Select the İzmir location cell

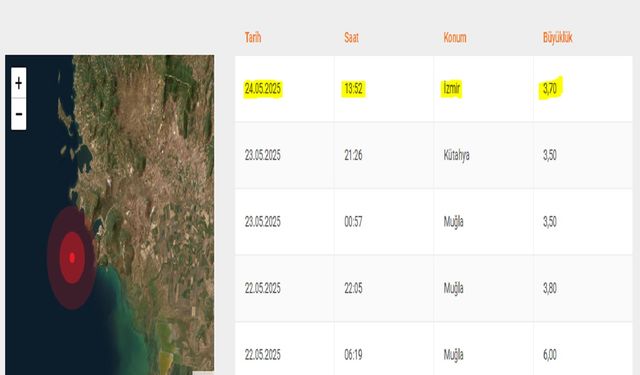click(x=451, y=89)
